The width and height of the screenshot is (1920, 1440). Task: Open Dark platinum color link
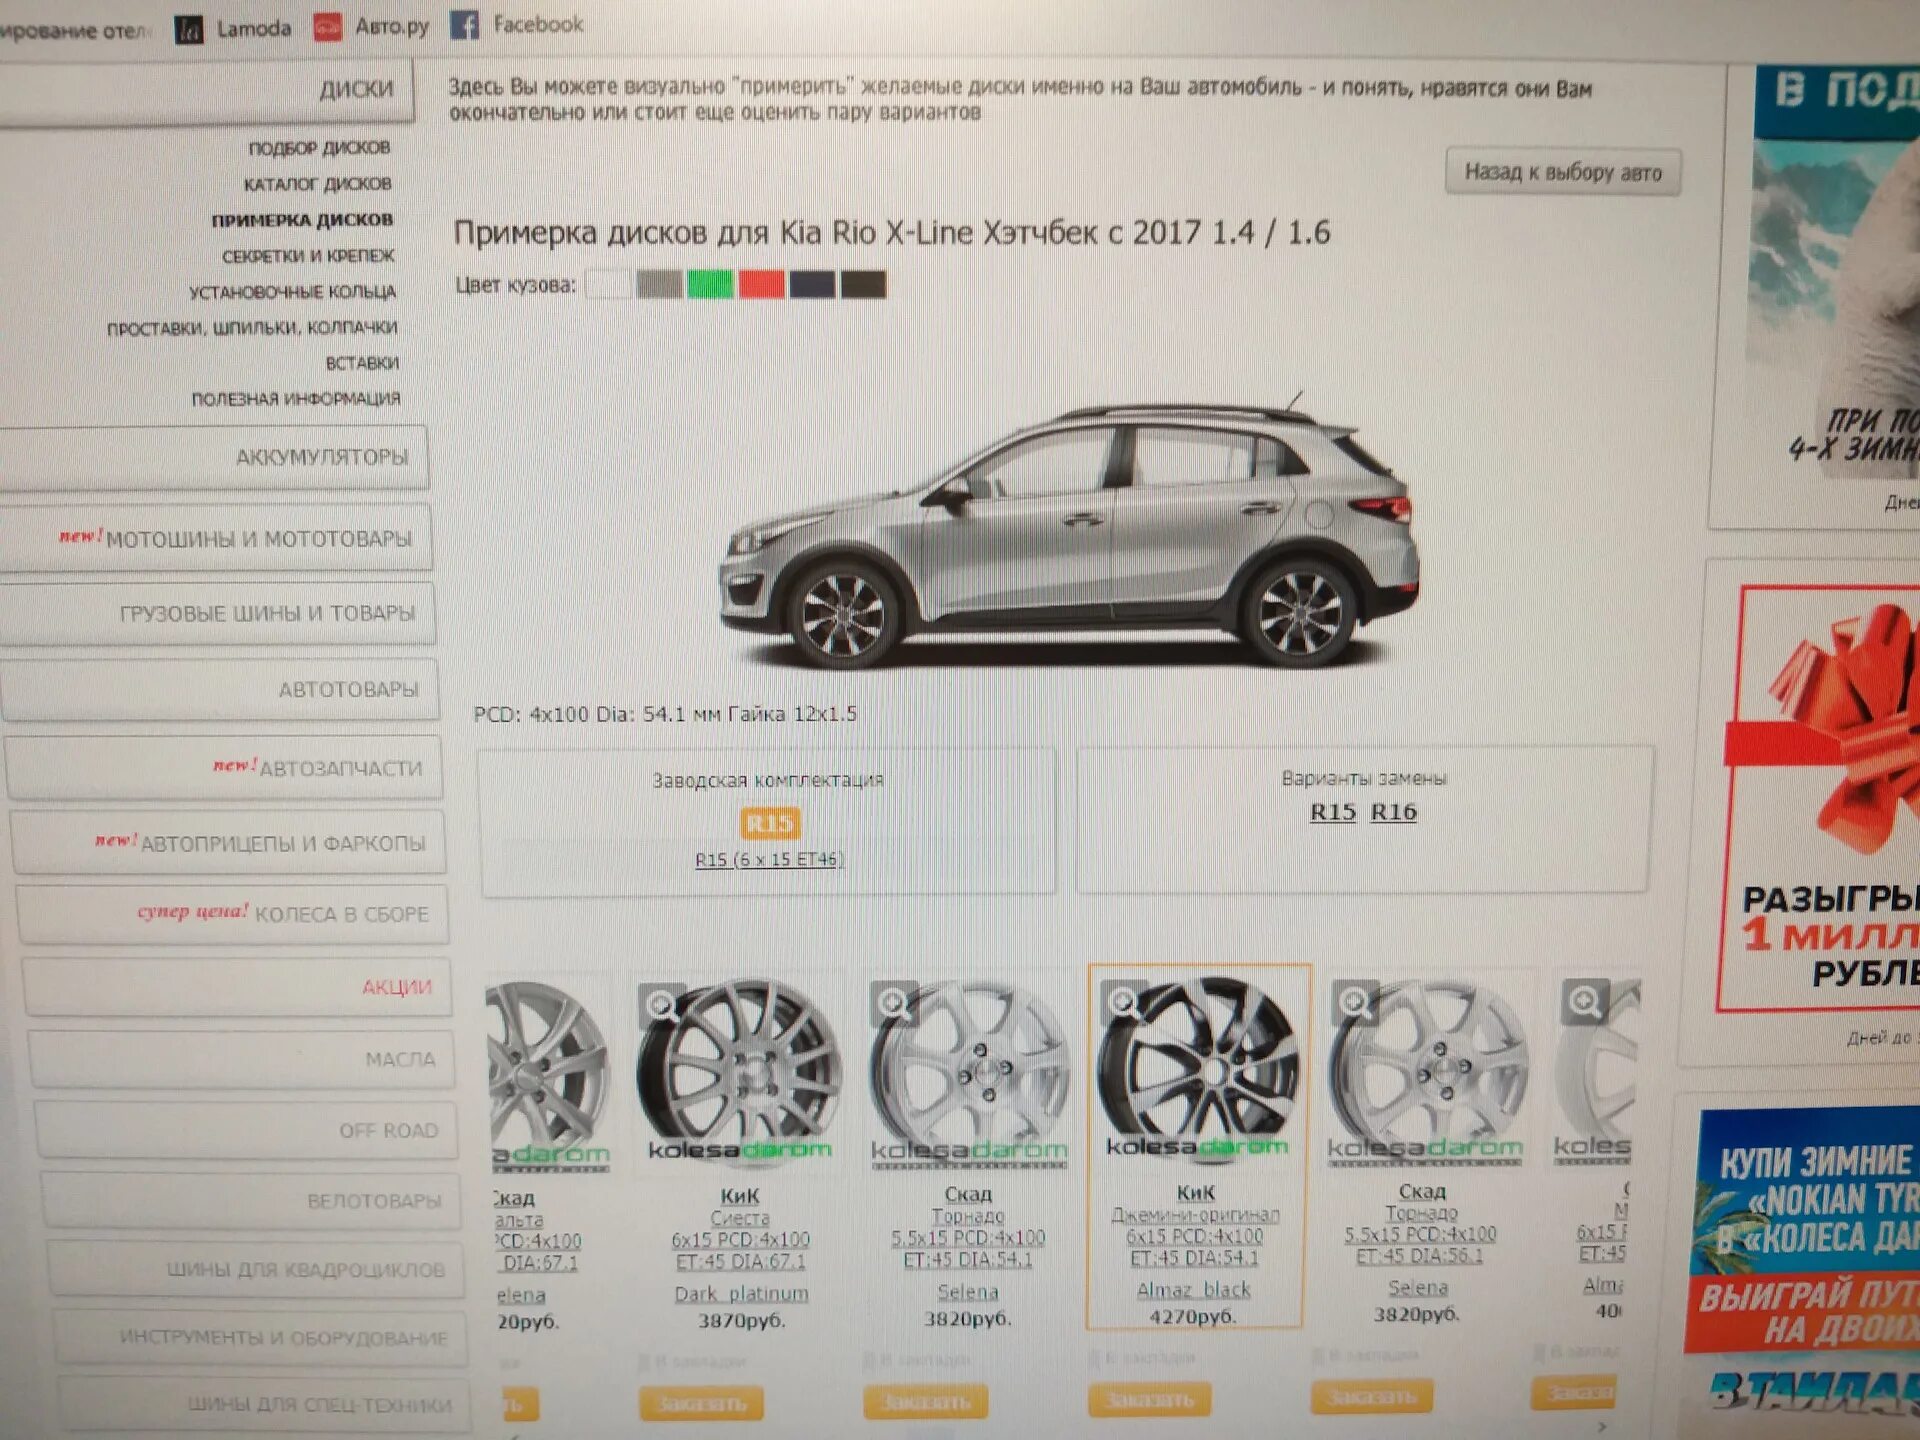click(x=741, y=1294)
